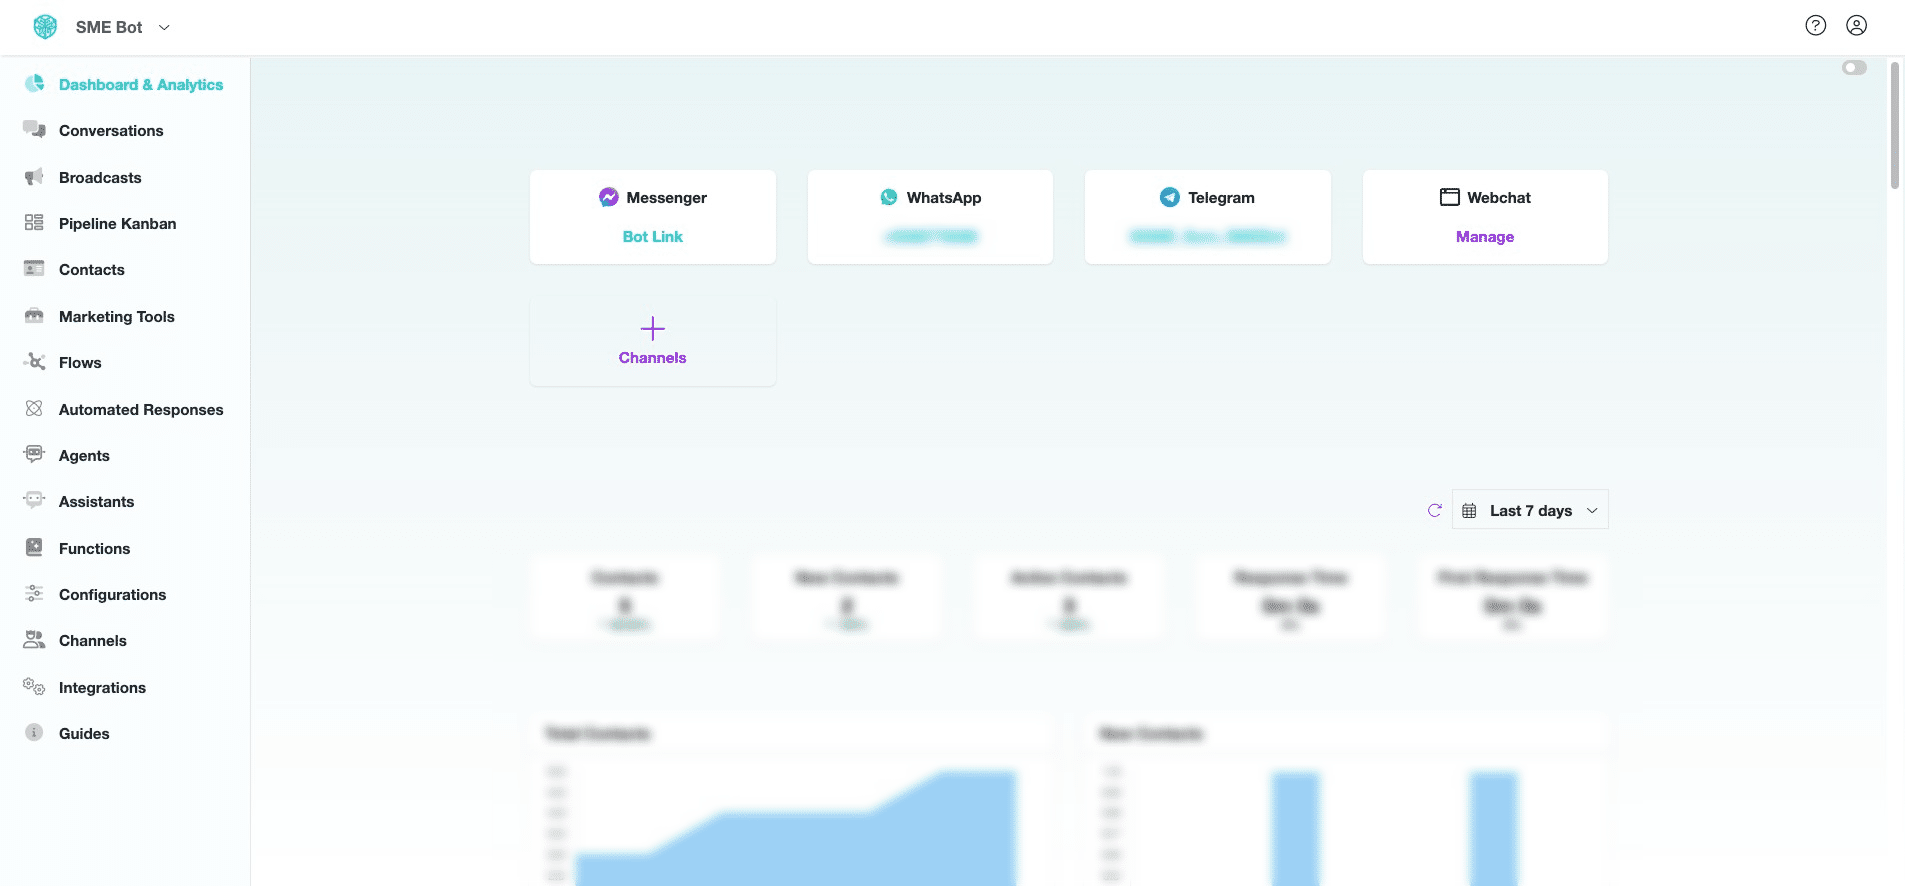
Task: Click the page vertical scrollbar
Action: click(x=1895, y=125)
